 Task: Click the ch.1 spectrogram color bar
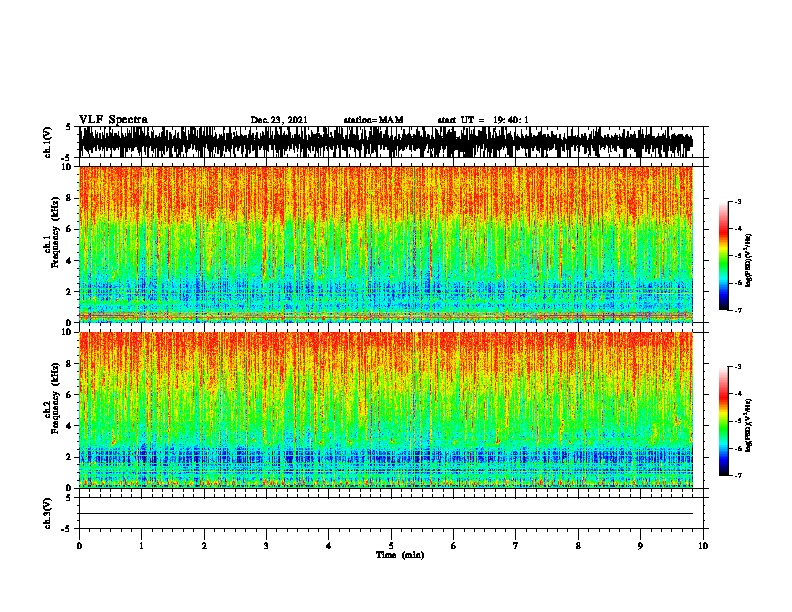tap(724, 256)
